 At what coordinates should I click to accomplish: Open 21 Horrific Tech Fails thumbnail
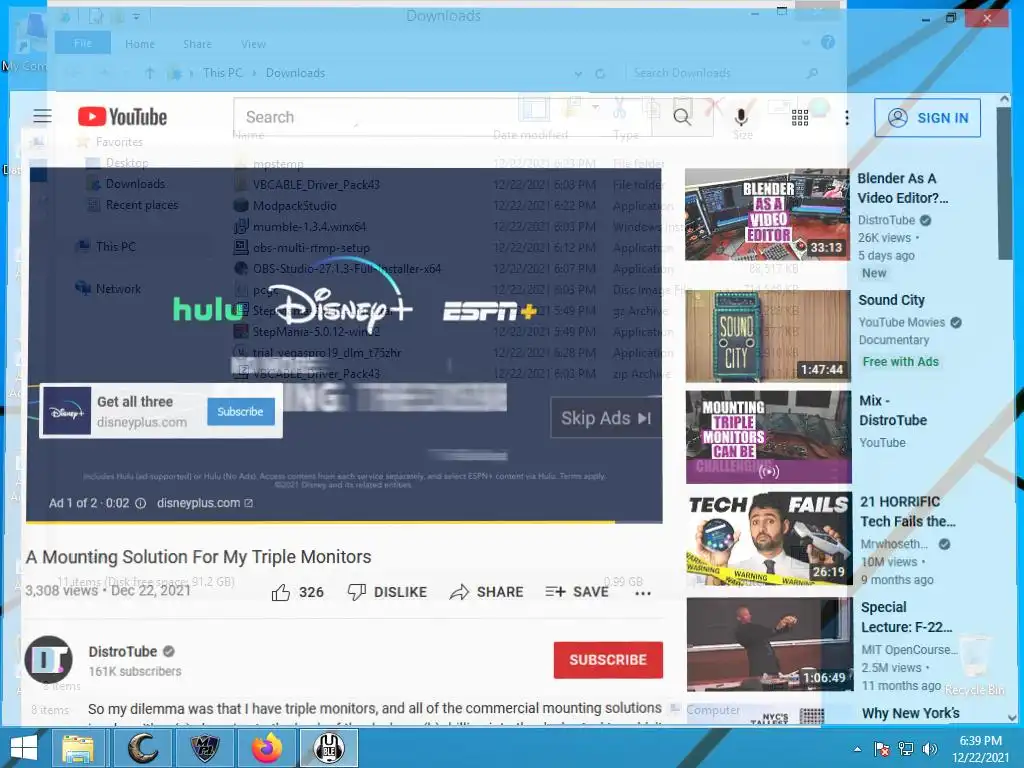[x=769, y=537]
